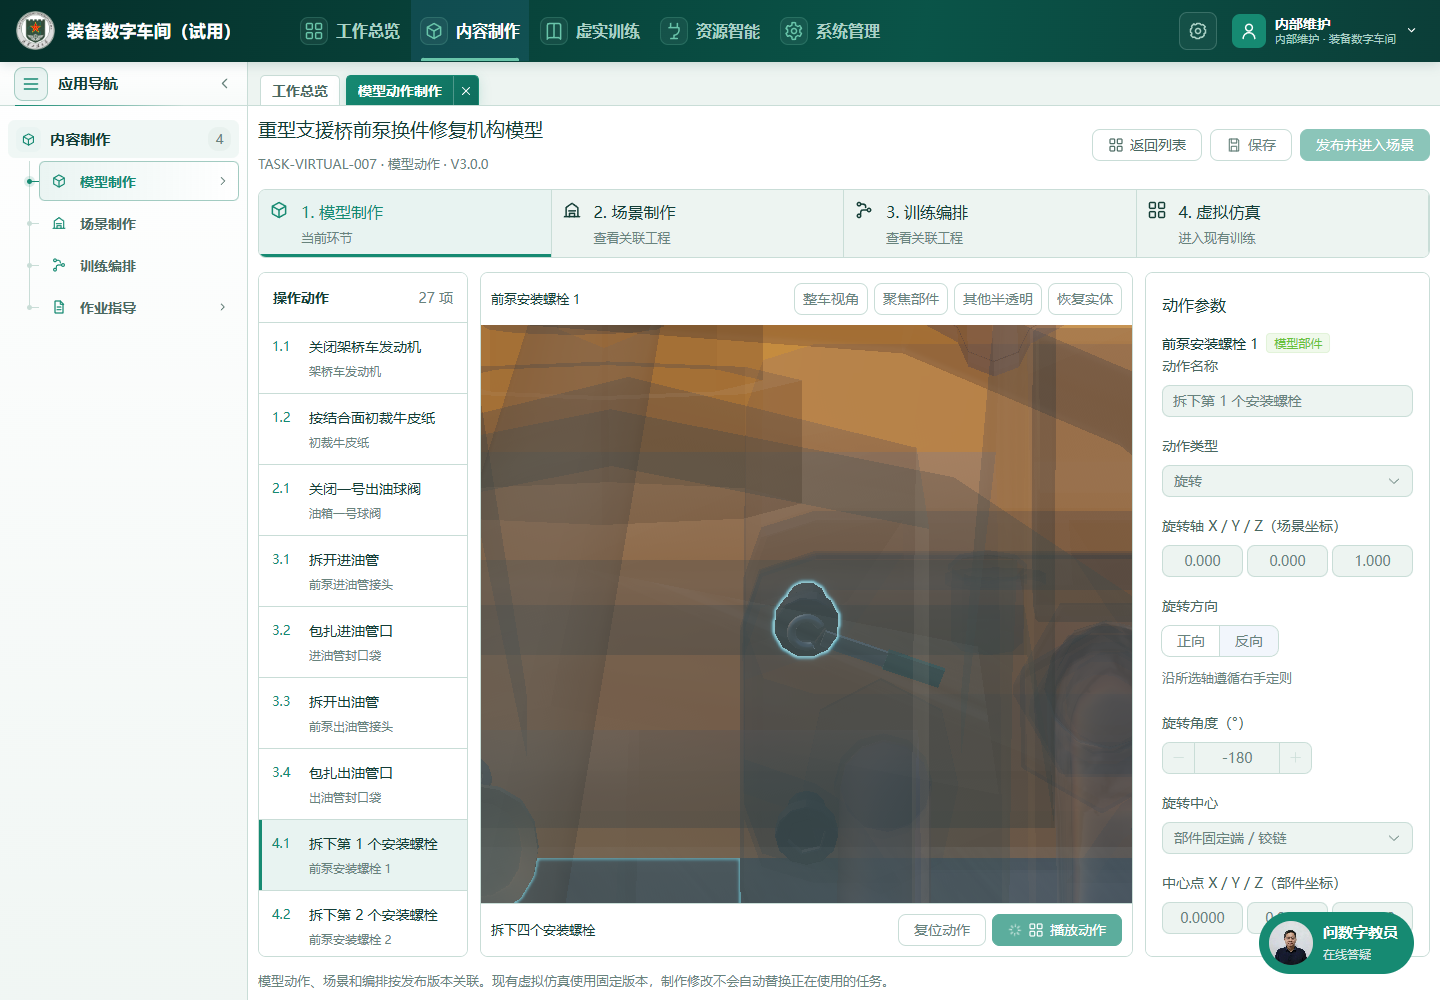This screenshot has height=1000, width=1440.
Task: Open the user account dropdown chevron
Action: pyautogui.click(x=1412, y=31)
